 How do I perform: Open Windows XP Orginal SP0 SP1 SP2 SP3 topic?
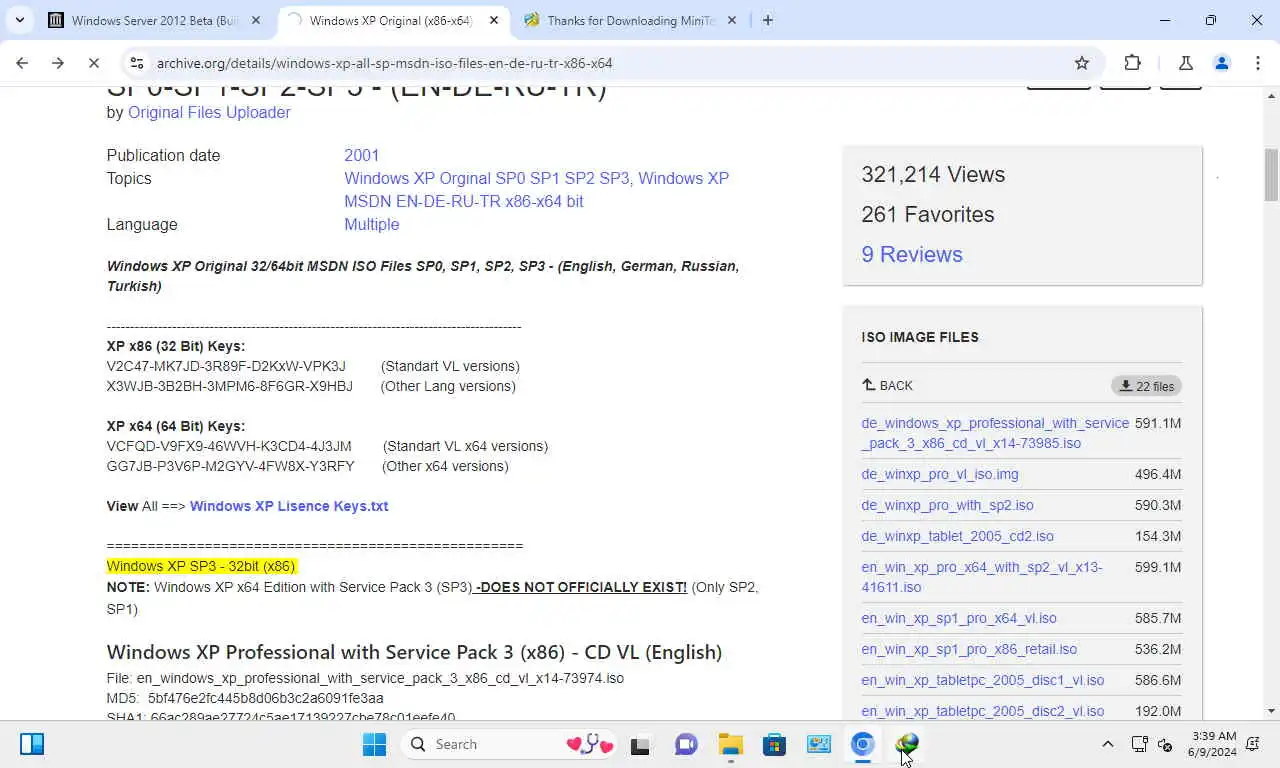tap(487, 178)
